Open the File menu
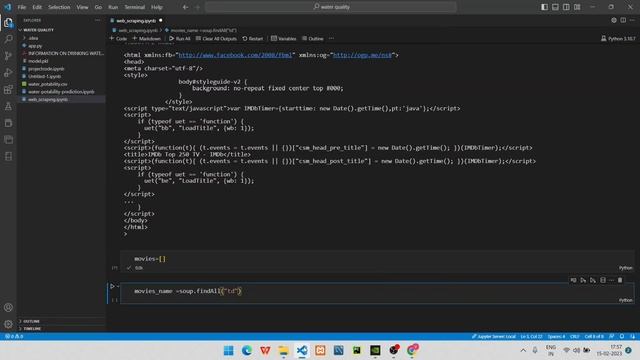 coord(22,7)
